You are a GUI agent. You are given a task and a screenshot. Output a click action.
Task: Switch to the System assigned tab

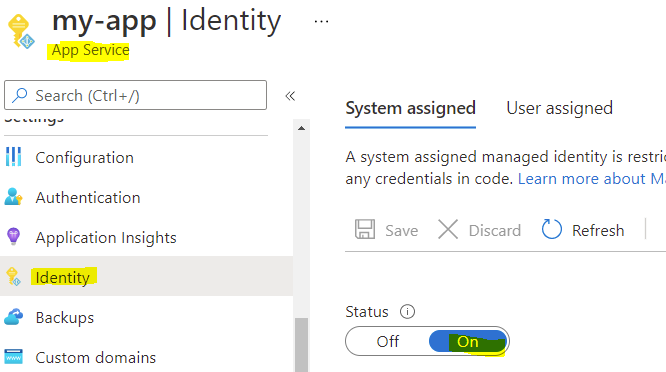pos(410,108)
